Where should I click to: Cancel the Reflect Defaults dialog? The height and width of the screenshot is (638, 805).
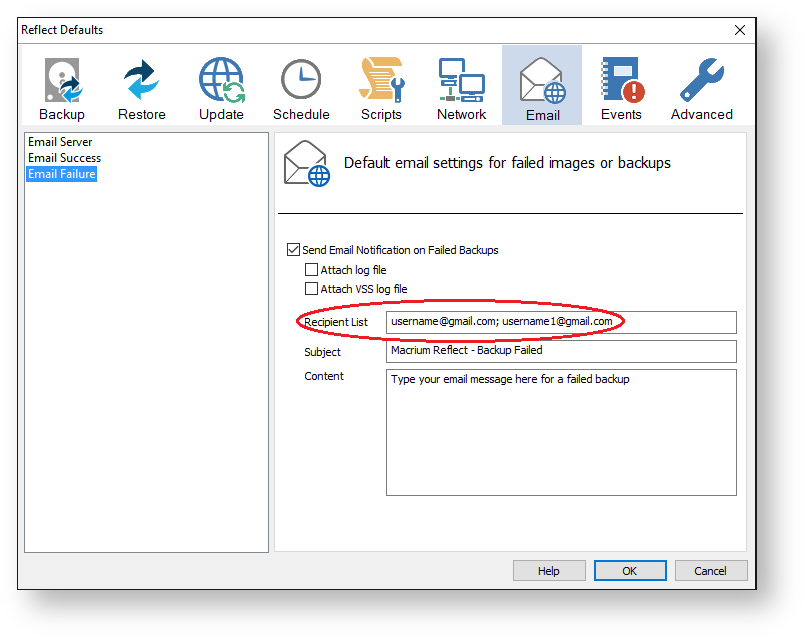point(711,571)
